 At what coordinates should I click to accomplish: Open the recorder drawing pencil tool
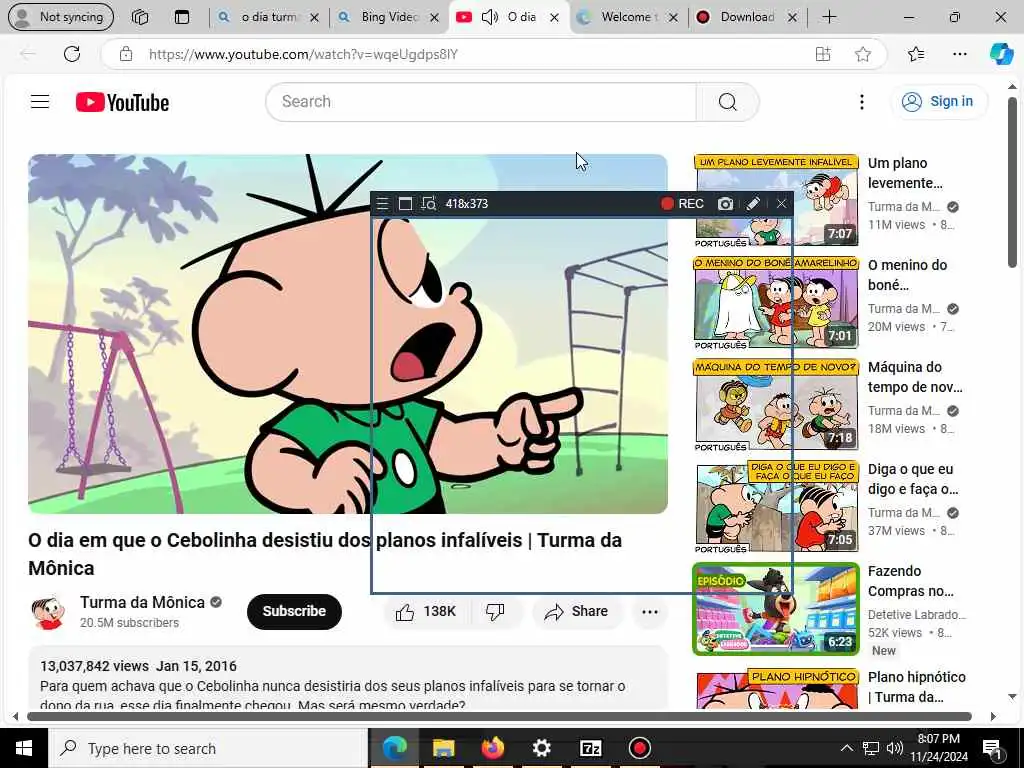753,204
